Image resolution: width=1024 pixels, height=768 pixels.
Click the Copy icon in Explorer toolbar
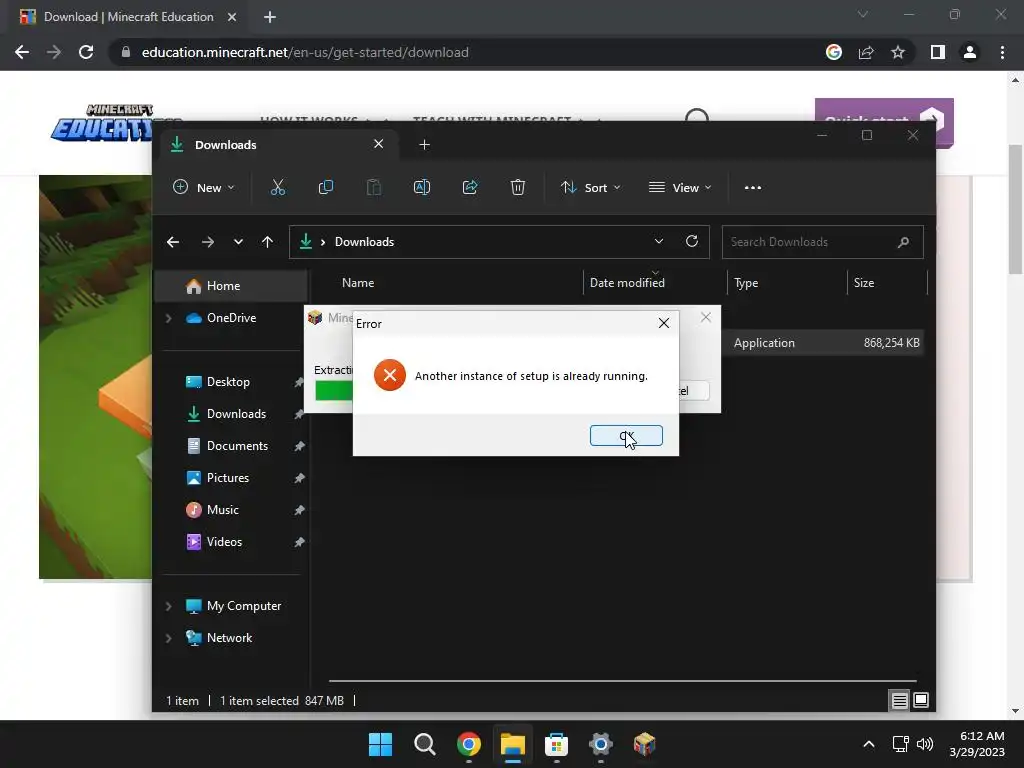tap(325, 187)
